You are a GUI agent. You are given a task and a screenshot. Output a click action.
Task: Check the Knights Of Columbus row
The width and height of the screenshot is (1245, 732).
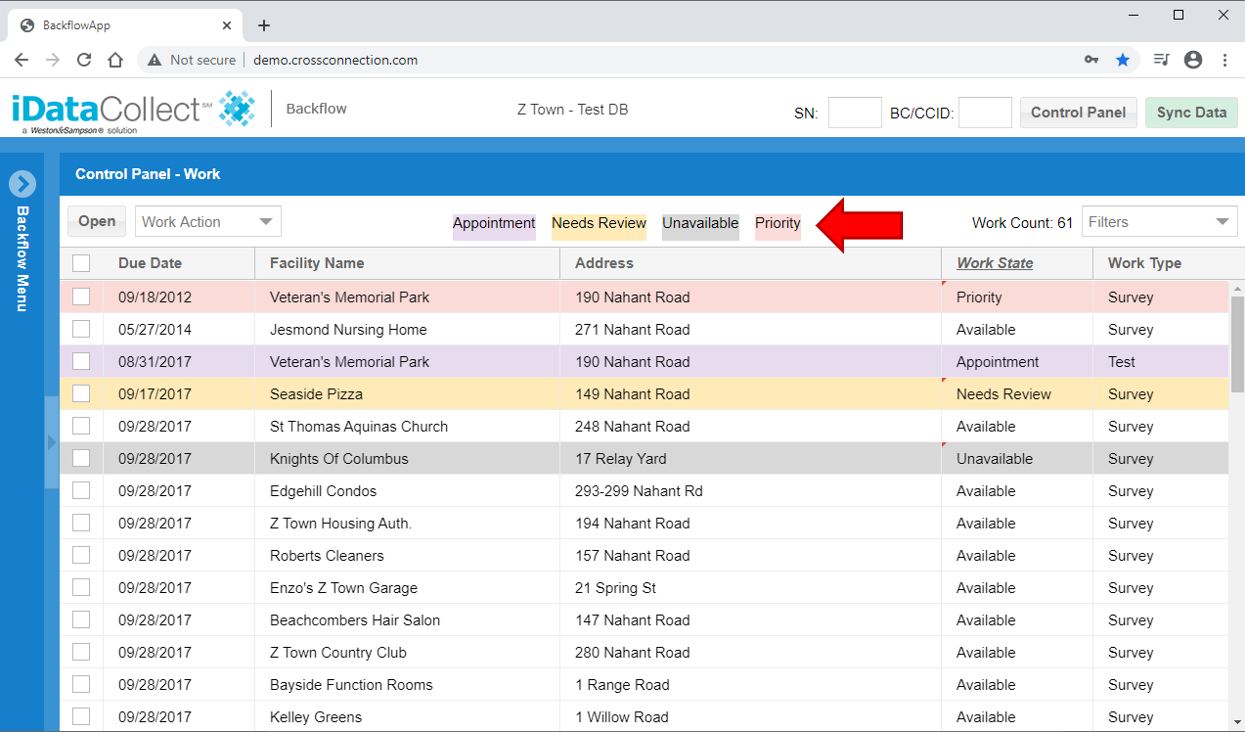81,458
